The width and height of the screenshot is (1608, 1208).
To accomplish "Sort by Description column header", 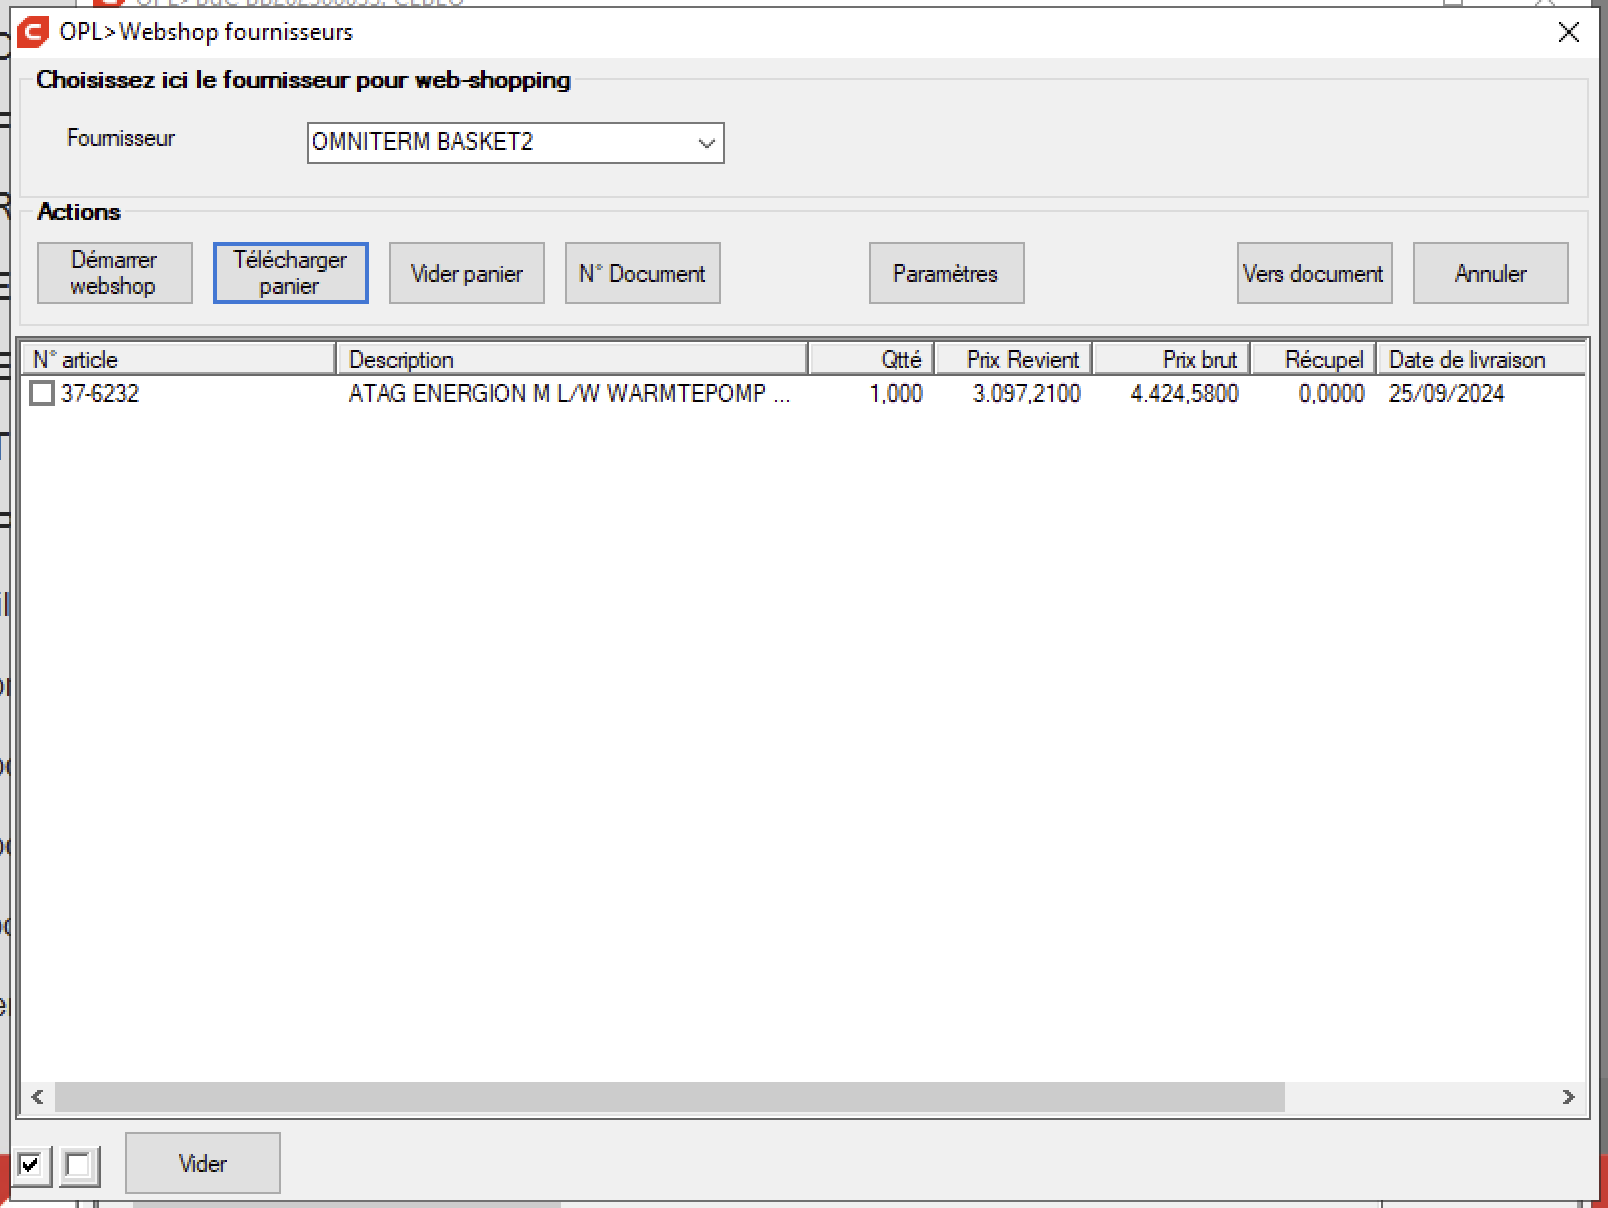I will click(571, 359).
